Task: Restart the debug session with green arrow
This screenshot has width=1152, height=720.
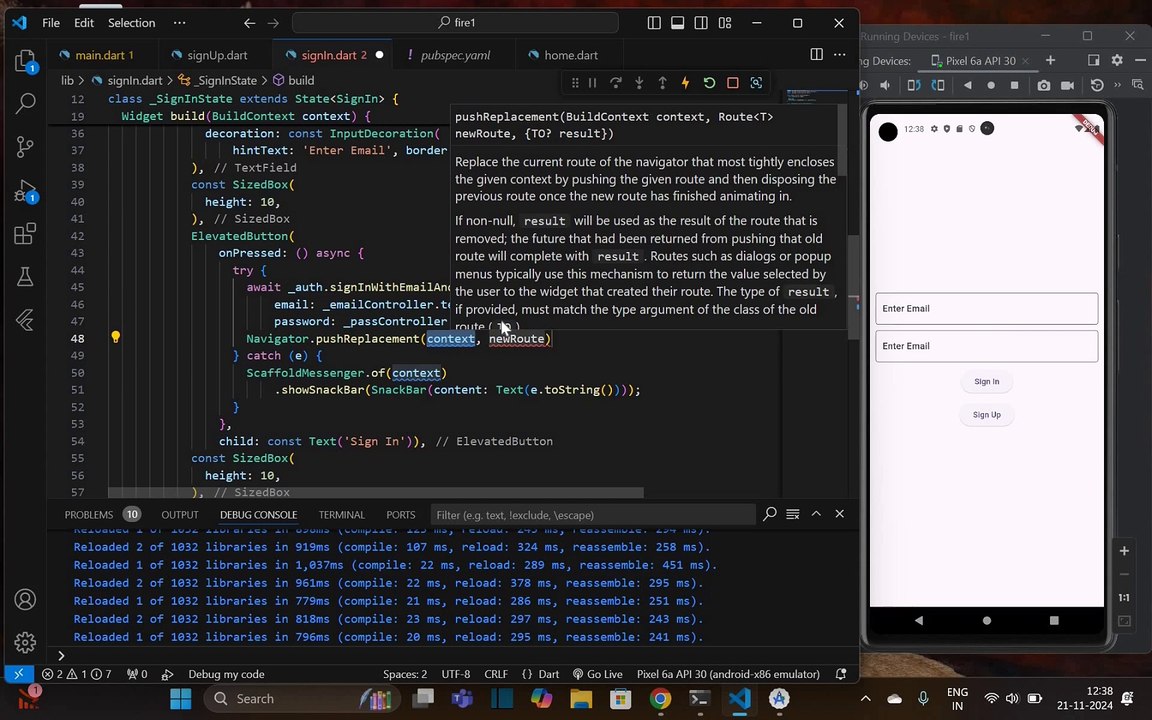Action: pyautogui.click(x=709, y=83)
